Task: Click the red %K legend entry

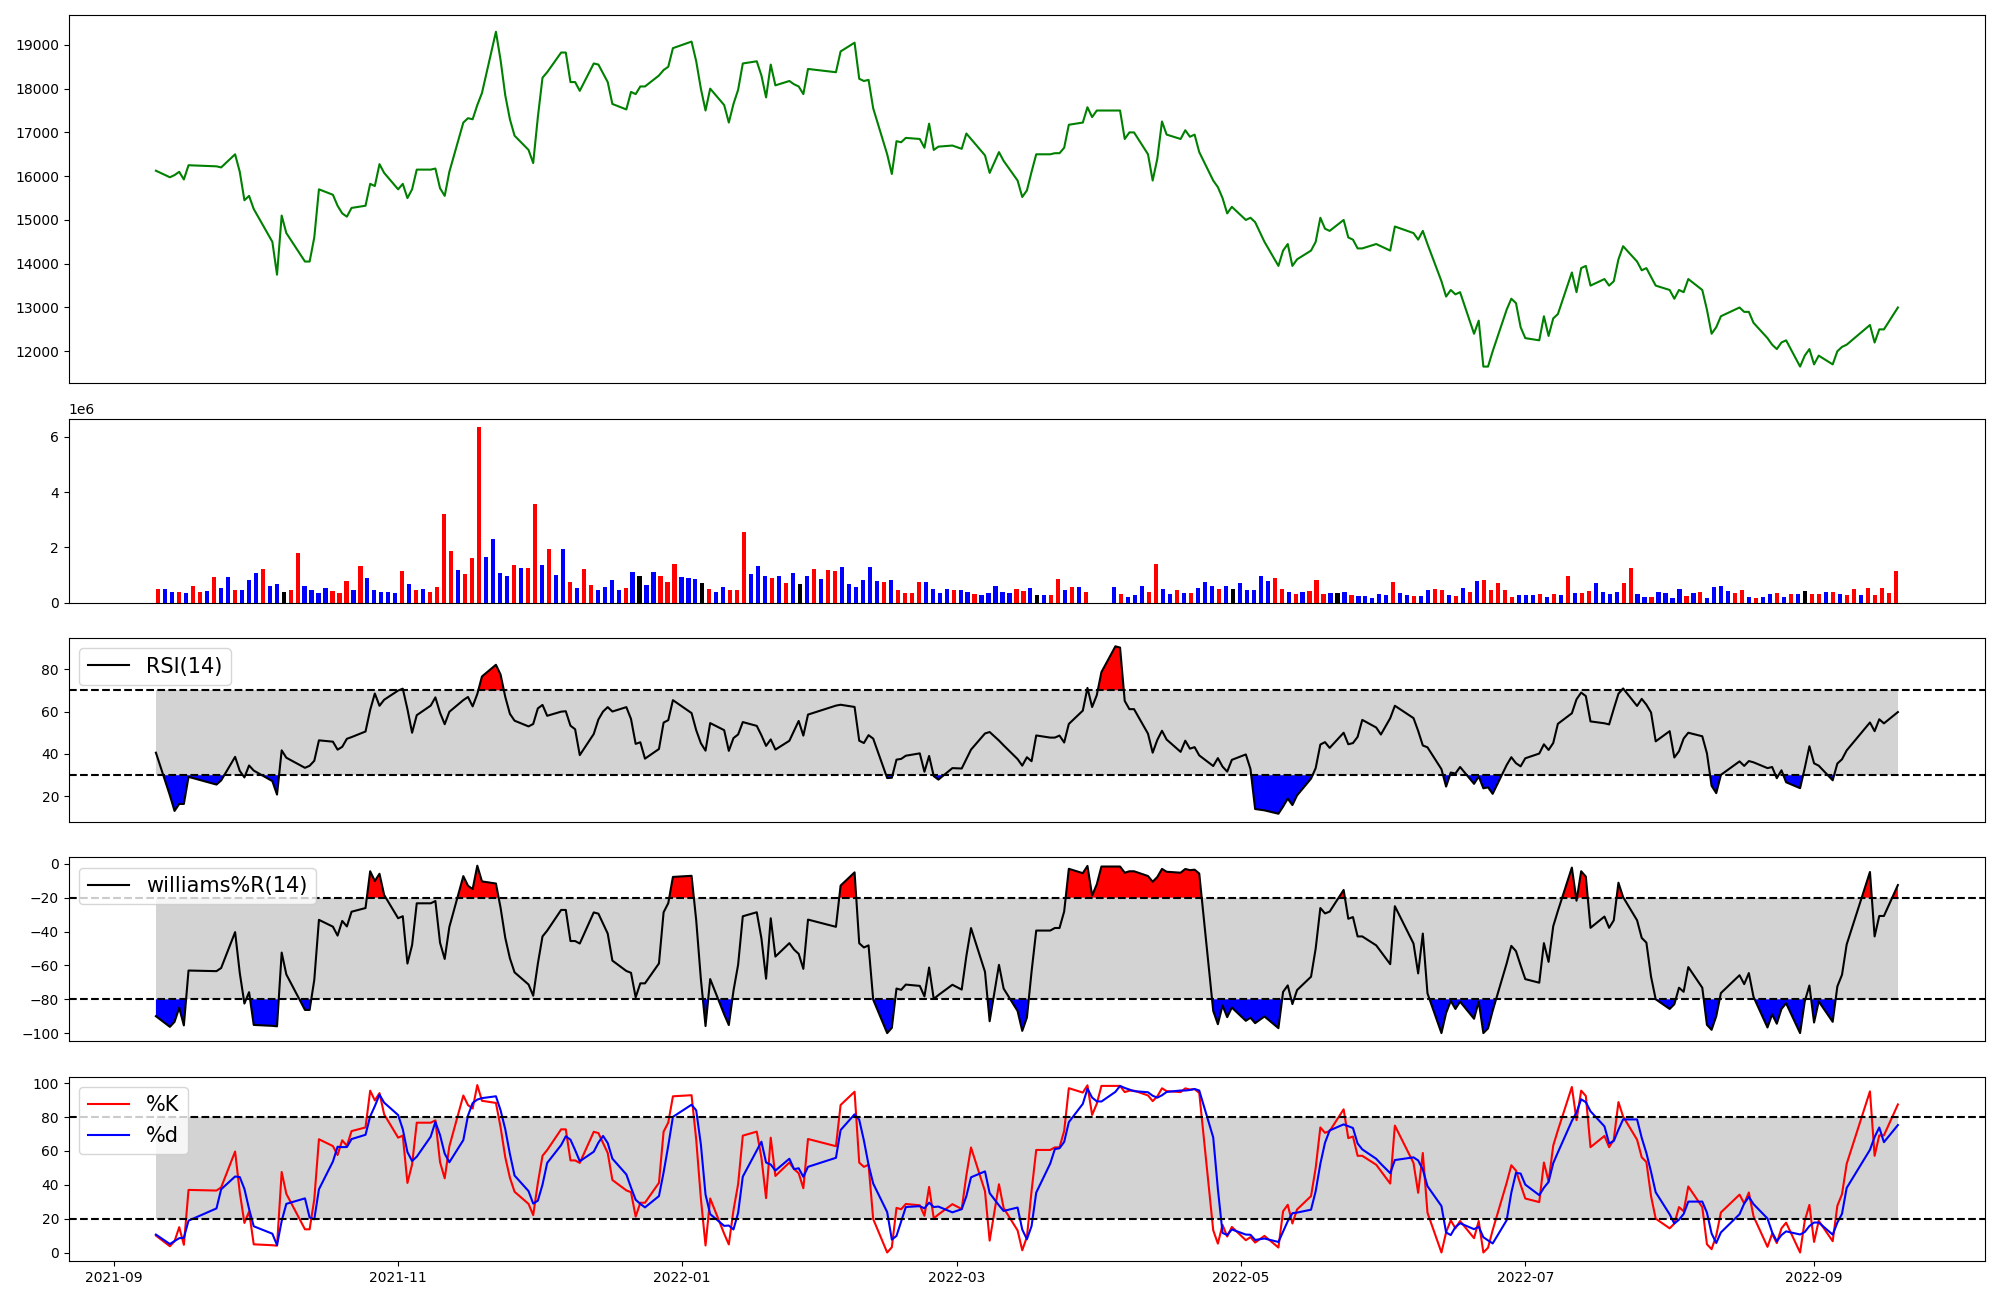Action: (x=162, y=1103)
